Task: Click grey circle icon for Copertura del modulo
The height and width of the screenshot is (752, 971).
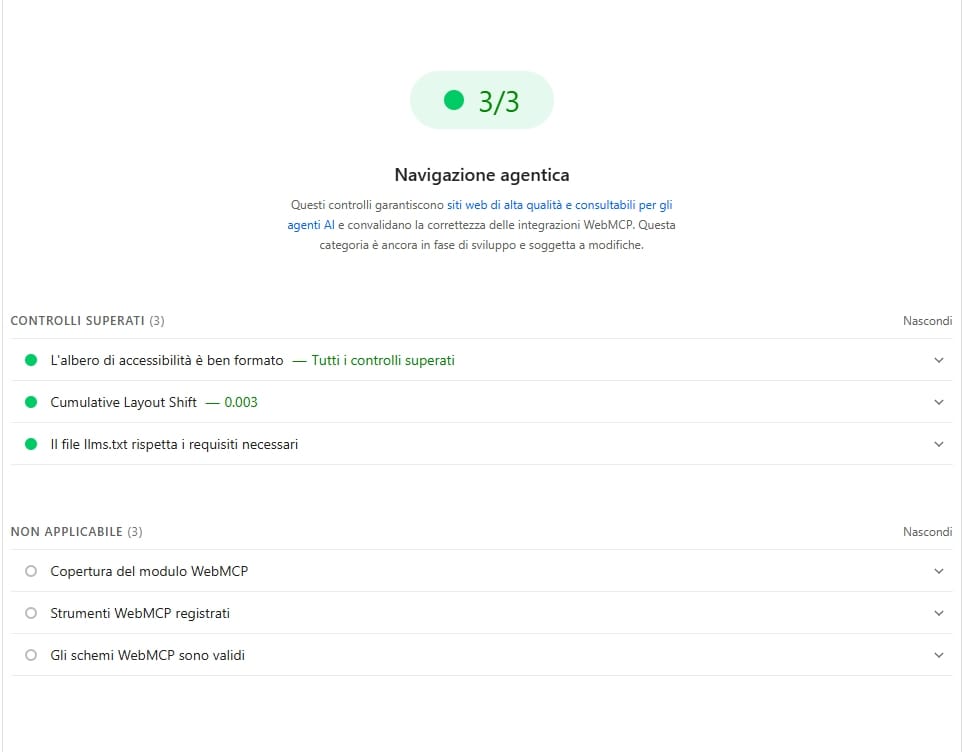Action: (x=31, y=571)
